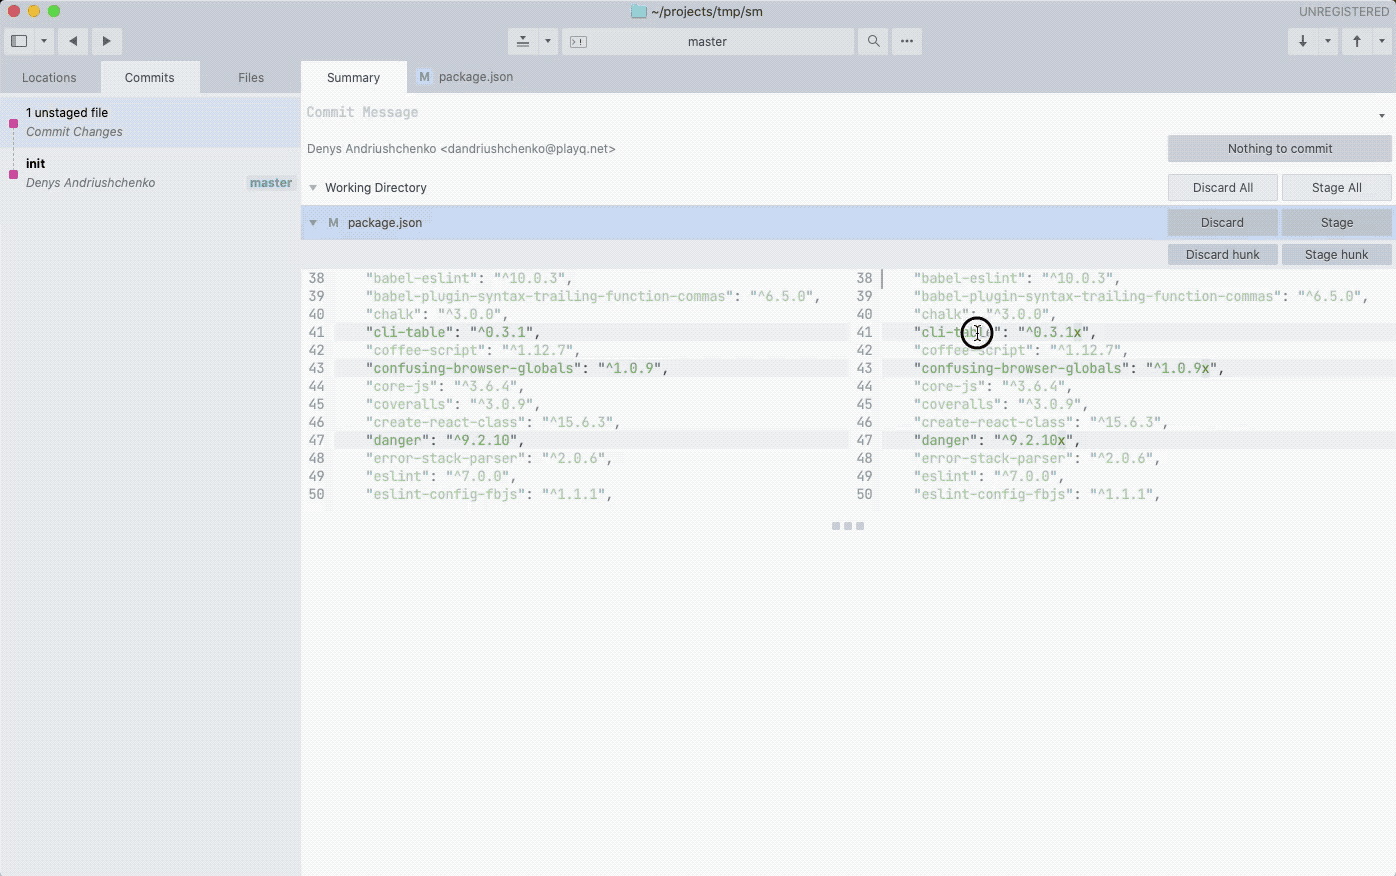1396x876 pixels.
Task: Stage the package.json changes
Action: (1336, 222)
